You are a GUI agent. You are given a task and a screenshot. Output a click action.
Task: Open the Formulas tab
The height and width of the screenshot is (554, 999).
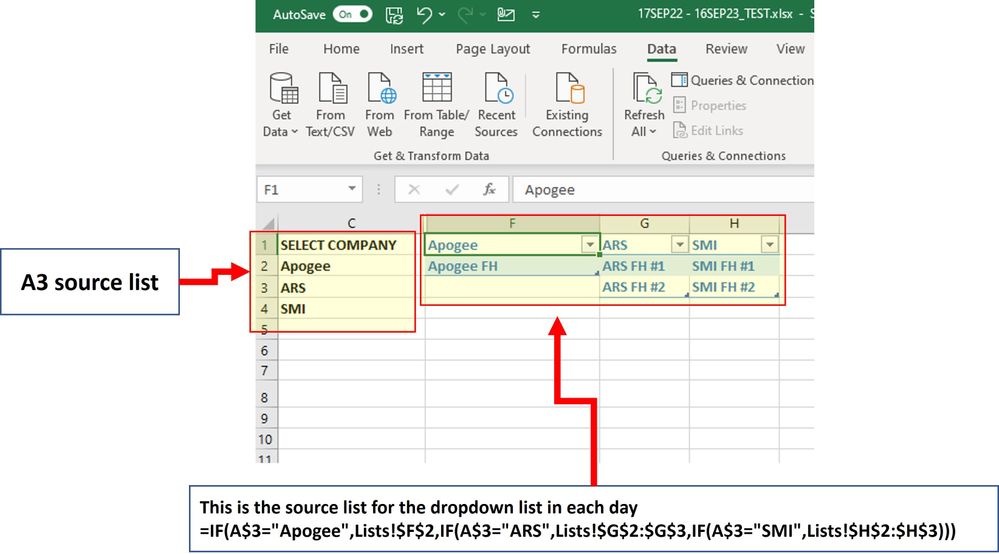click(x=589, y=48)
